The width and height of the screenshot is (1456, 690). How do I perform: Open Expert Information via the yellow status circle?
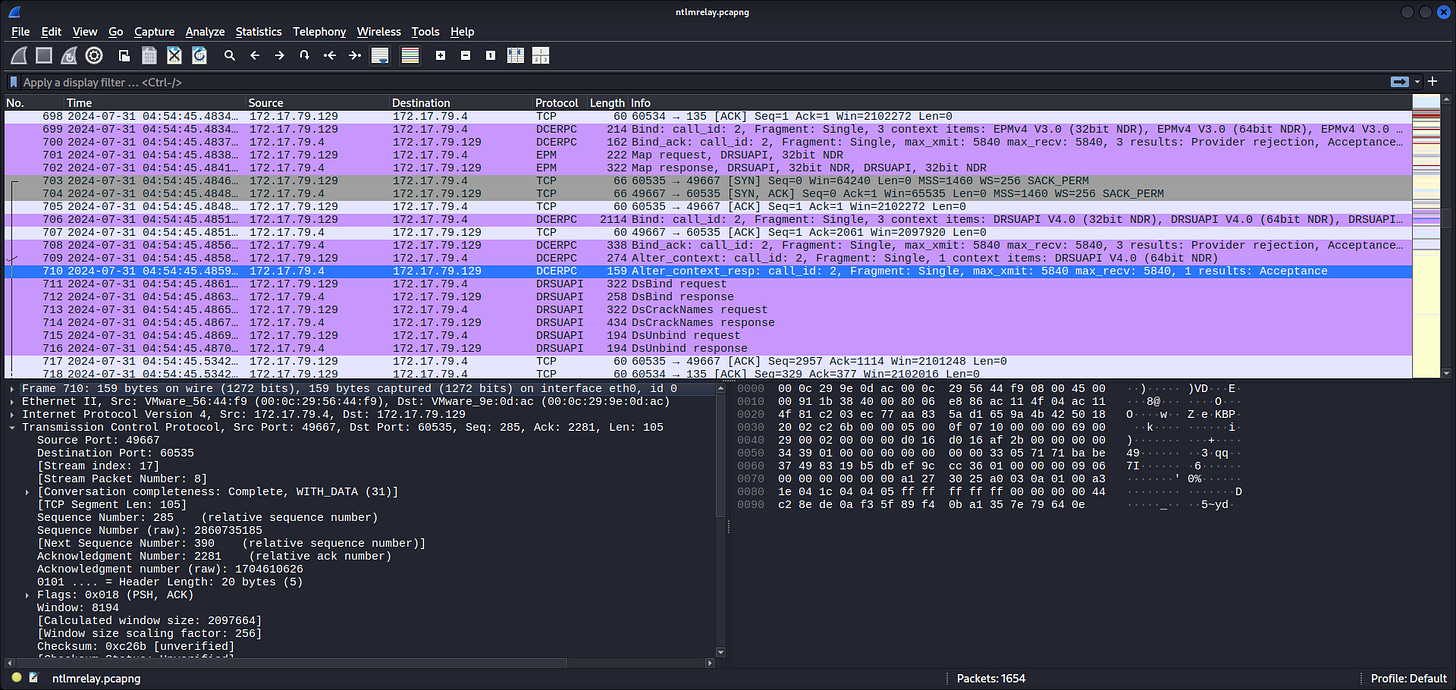pyautogui.click(x=17, y=678)
